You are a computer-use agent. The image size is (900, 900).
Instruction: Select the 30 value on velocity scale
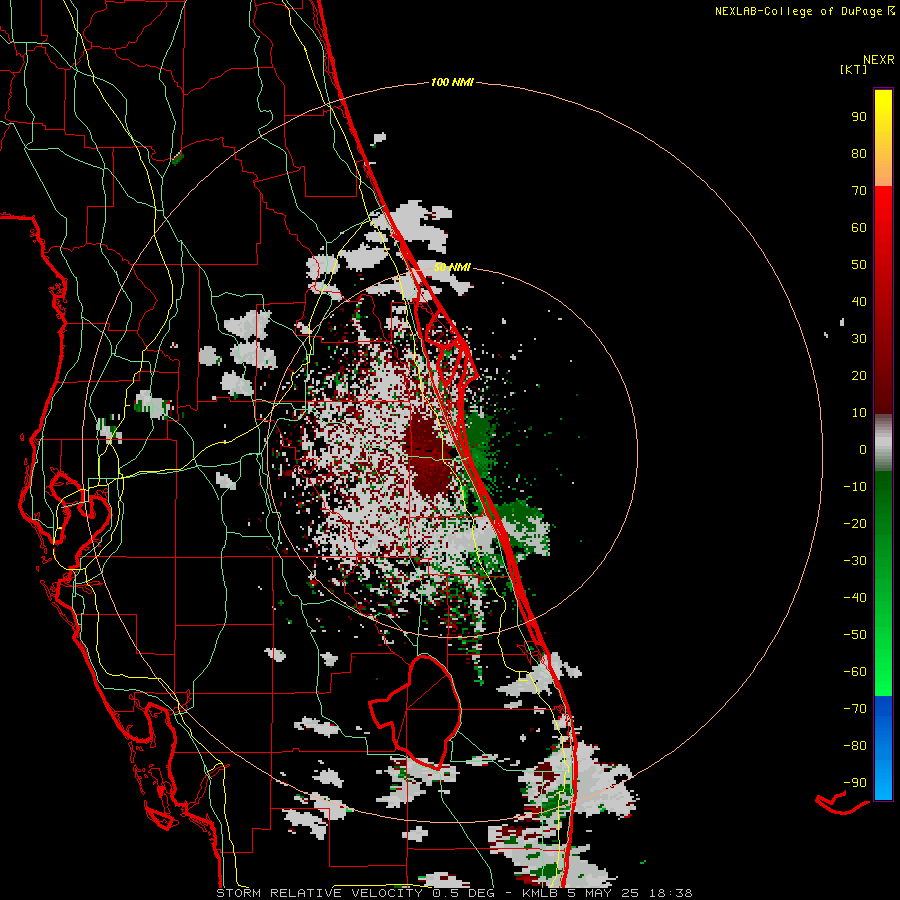pos(859,339)
